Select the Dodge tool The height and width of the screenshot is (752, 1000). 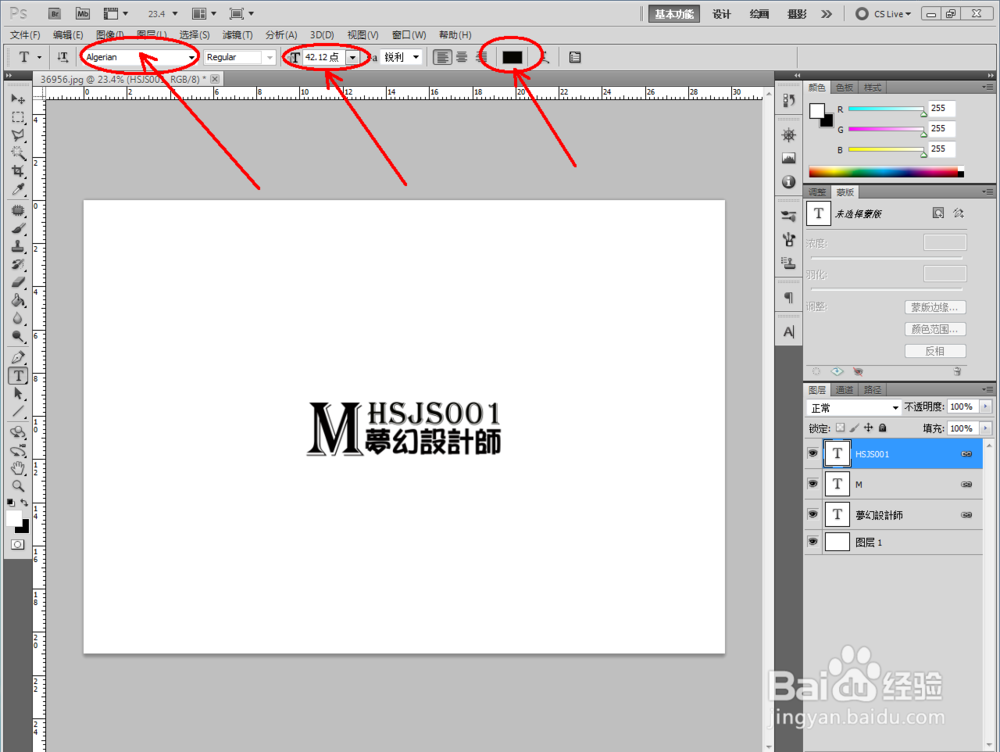18,336
